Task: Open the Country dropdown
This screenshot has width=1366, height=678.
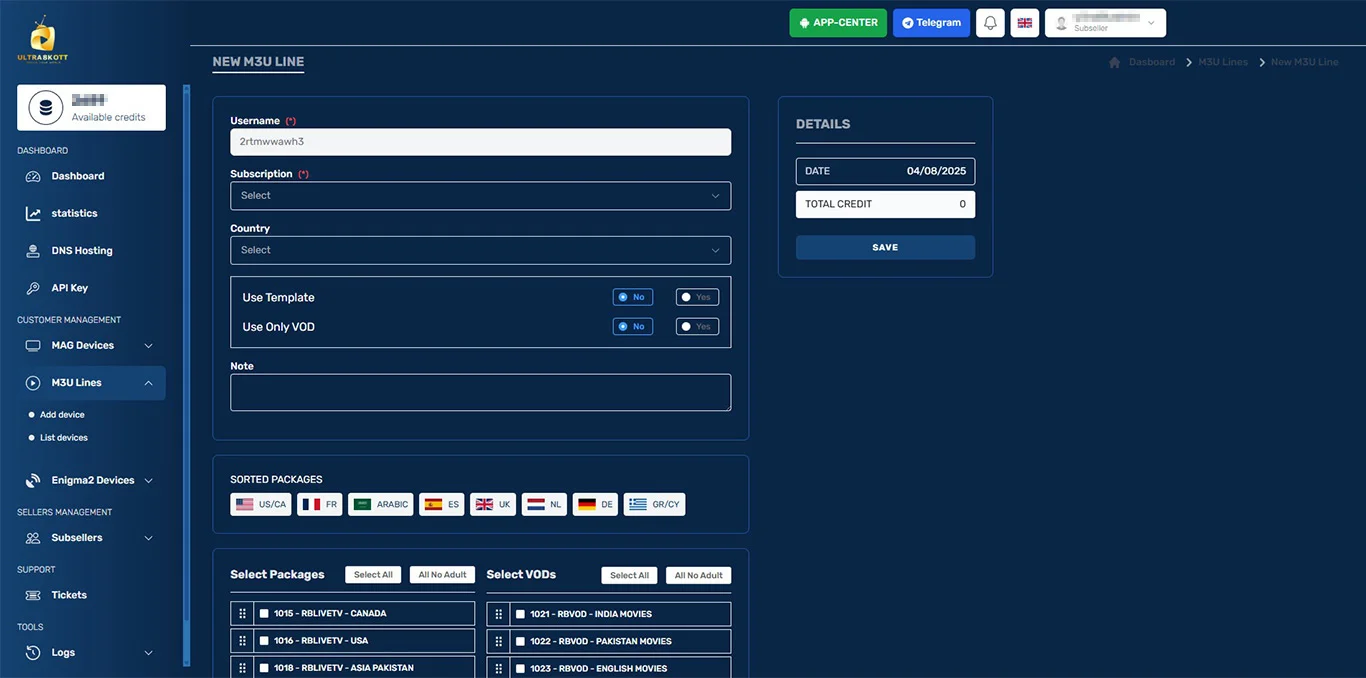Action: [x=480, y=250]
